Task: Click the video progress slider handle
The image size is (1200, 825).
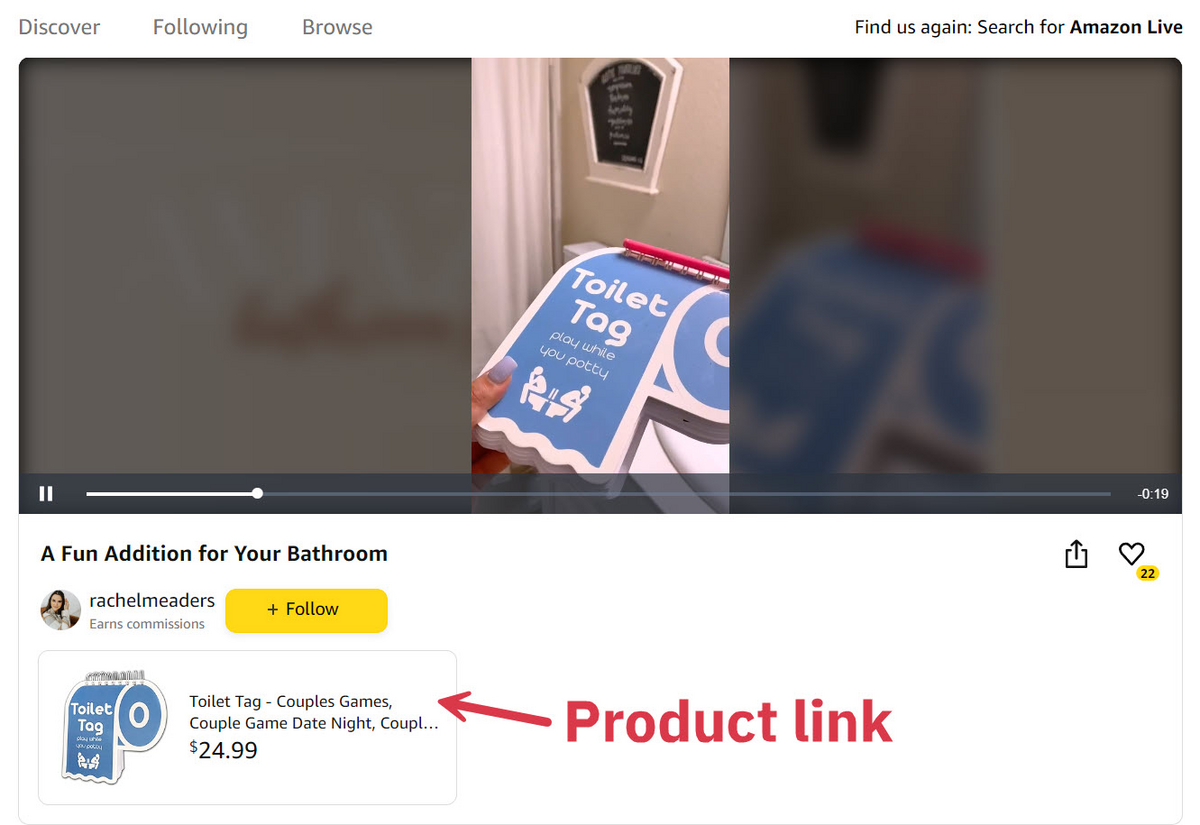Action: [258, 493]
